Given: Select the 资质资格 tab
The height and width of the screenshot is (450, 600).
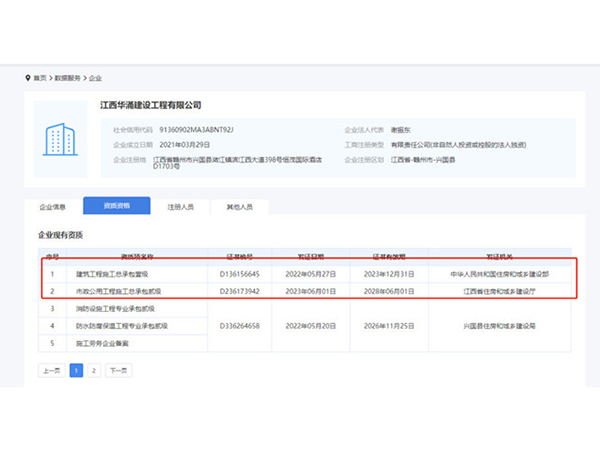Looking at the screenshot, I should coord(117,205).
